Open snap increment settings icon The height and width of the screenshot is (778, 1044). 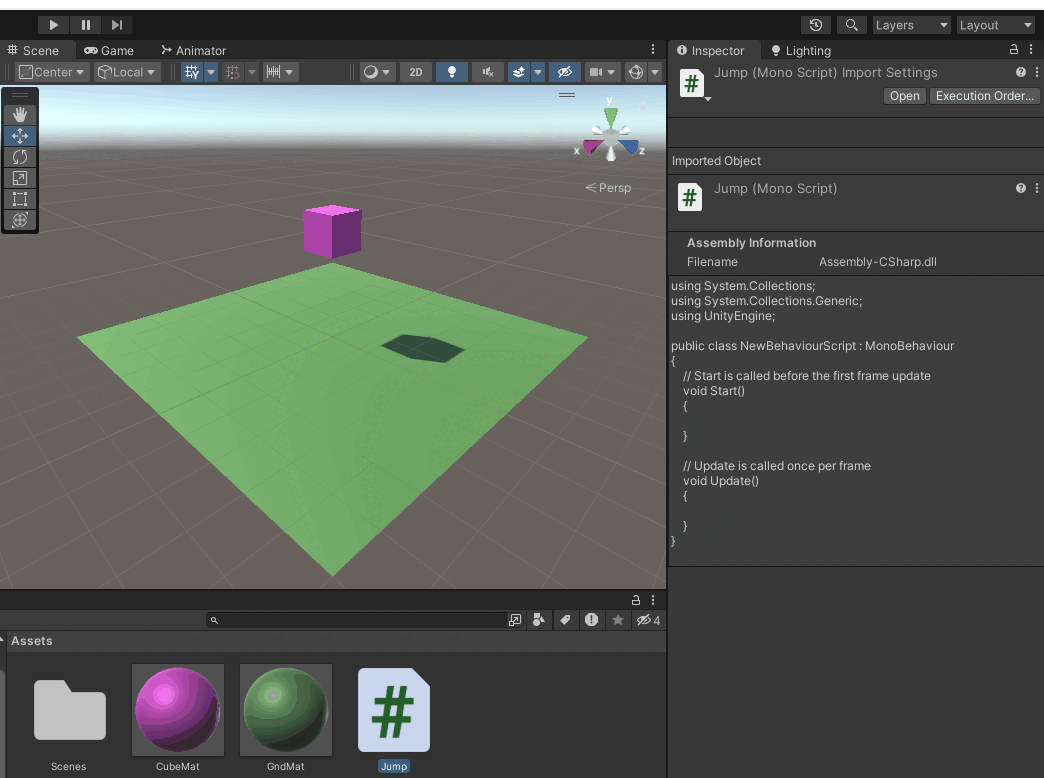click(273, 72)
